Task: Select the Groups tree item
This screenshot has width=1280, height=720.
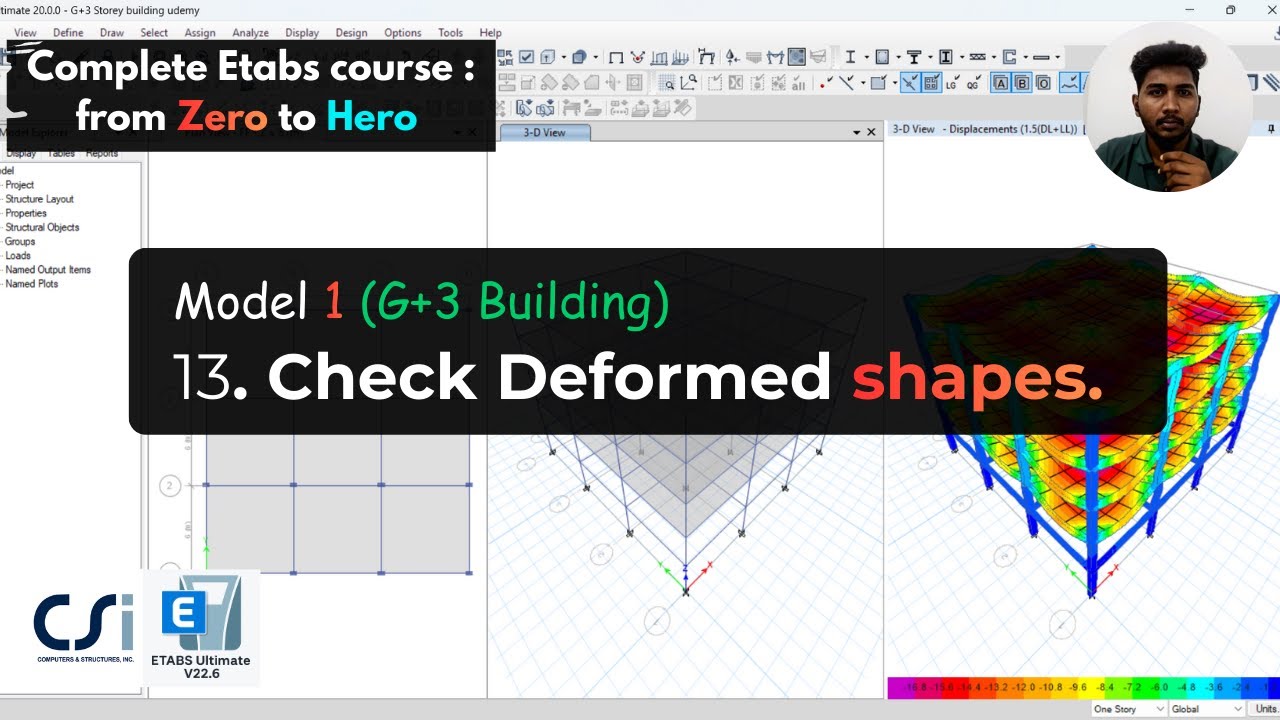Action: coord(20,241)
